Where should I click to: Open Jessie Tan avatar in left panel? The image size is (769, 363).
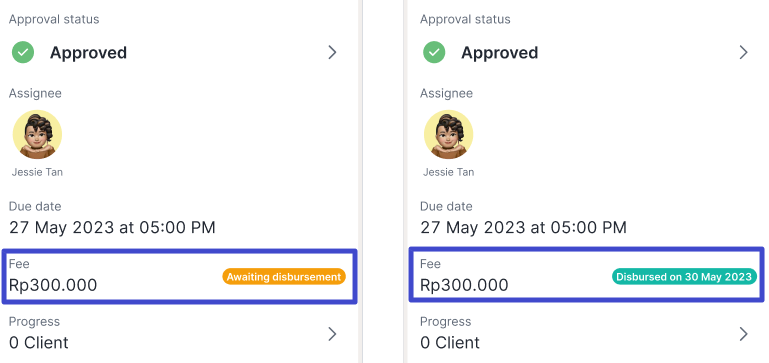point(37,134)
